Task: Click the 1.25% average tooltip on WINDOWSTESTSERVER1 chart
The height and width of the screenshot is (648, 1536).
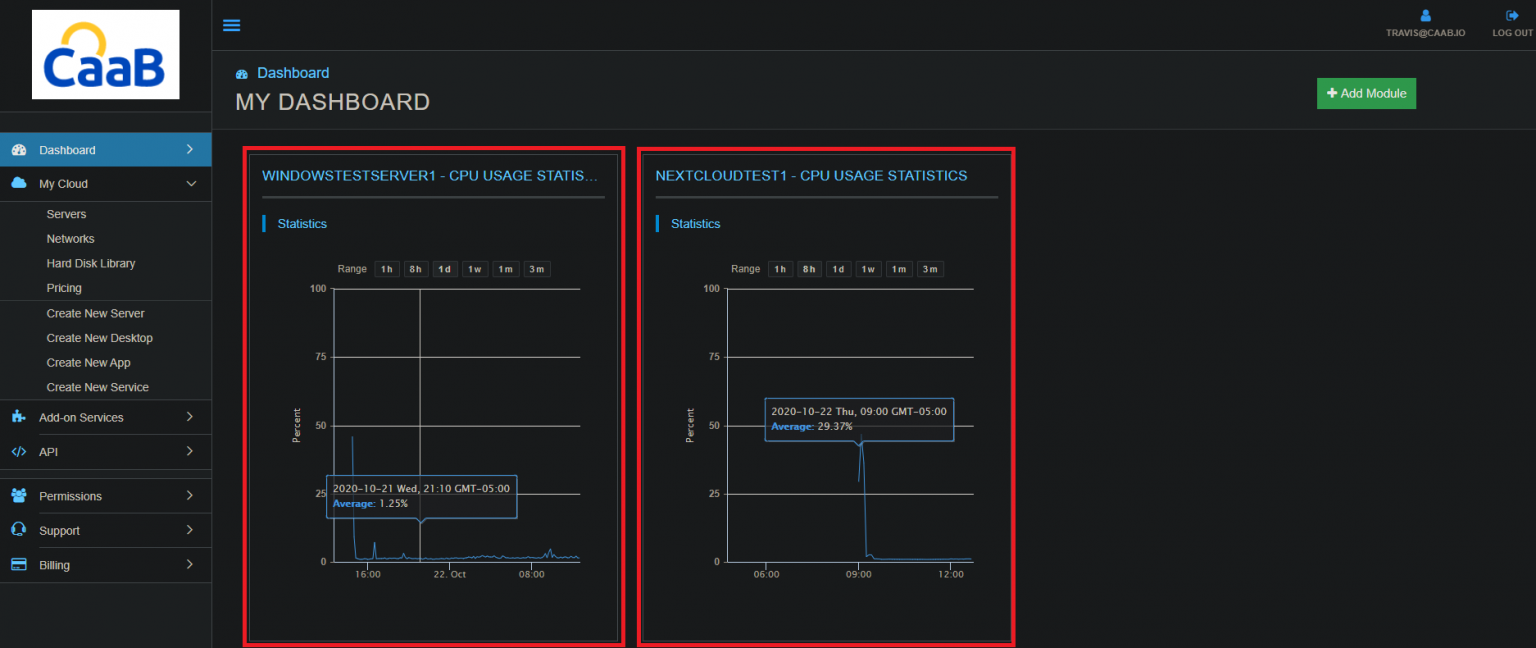Action: pyautogui.click(x=421, y=496)
